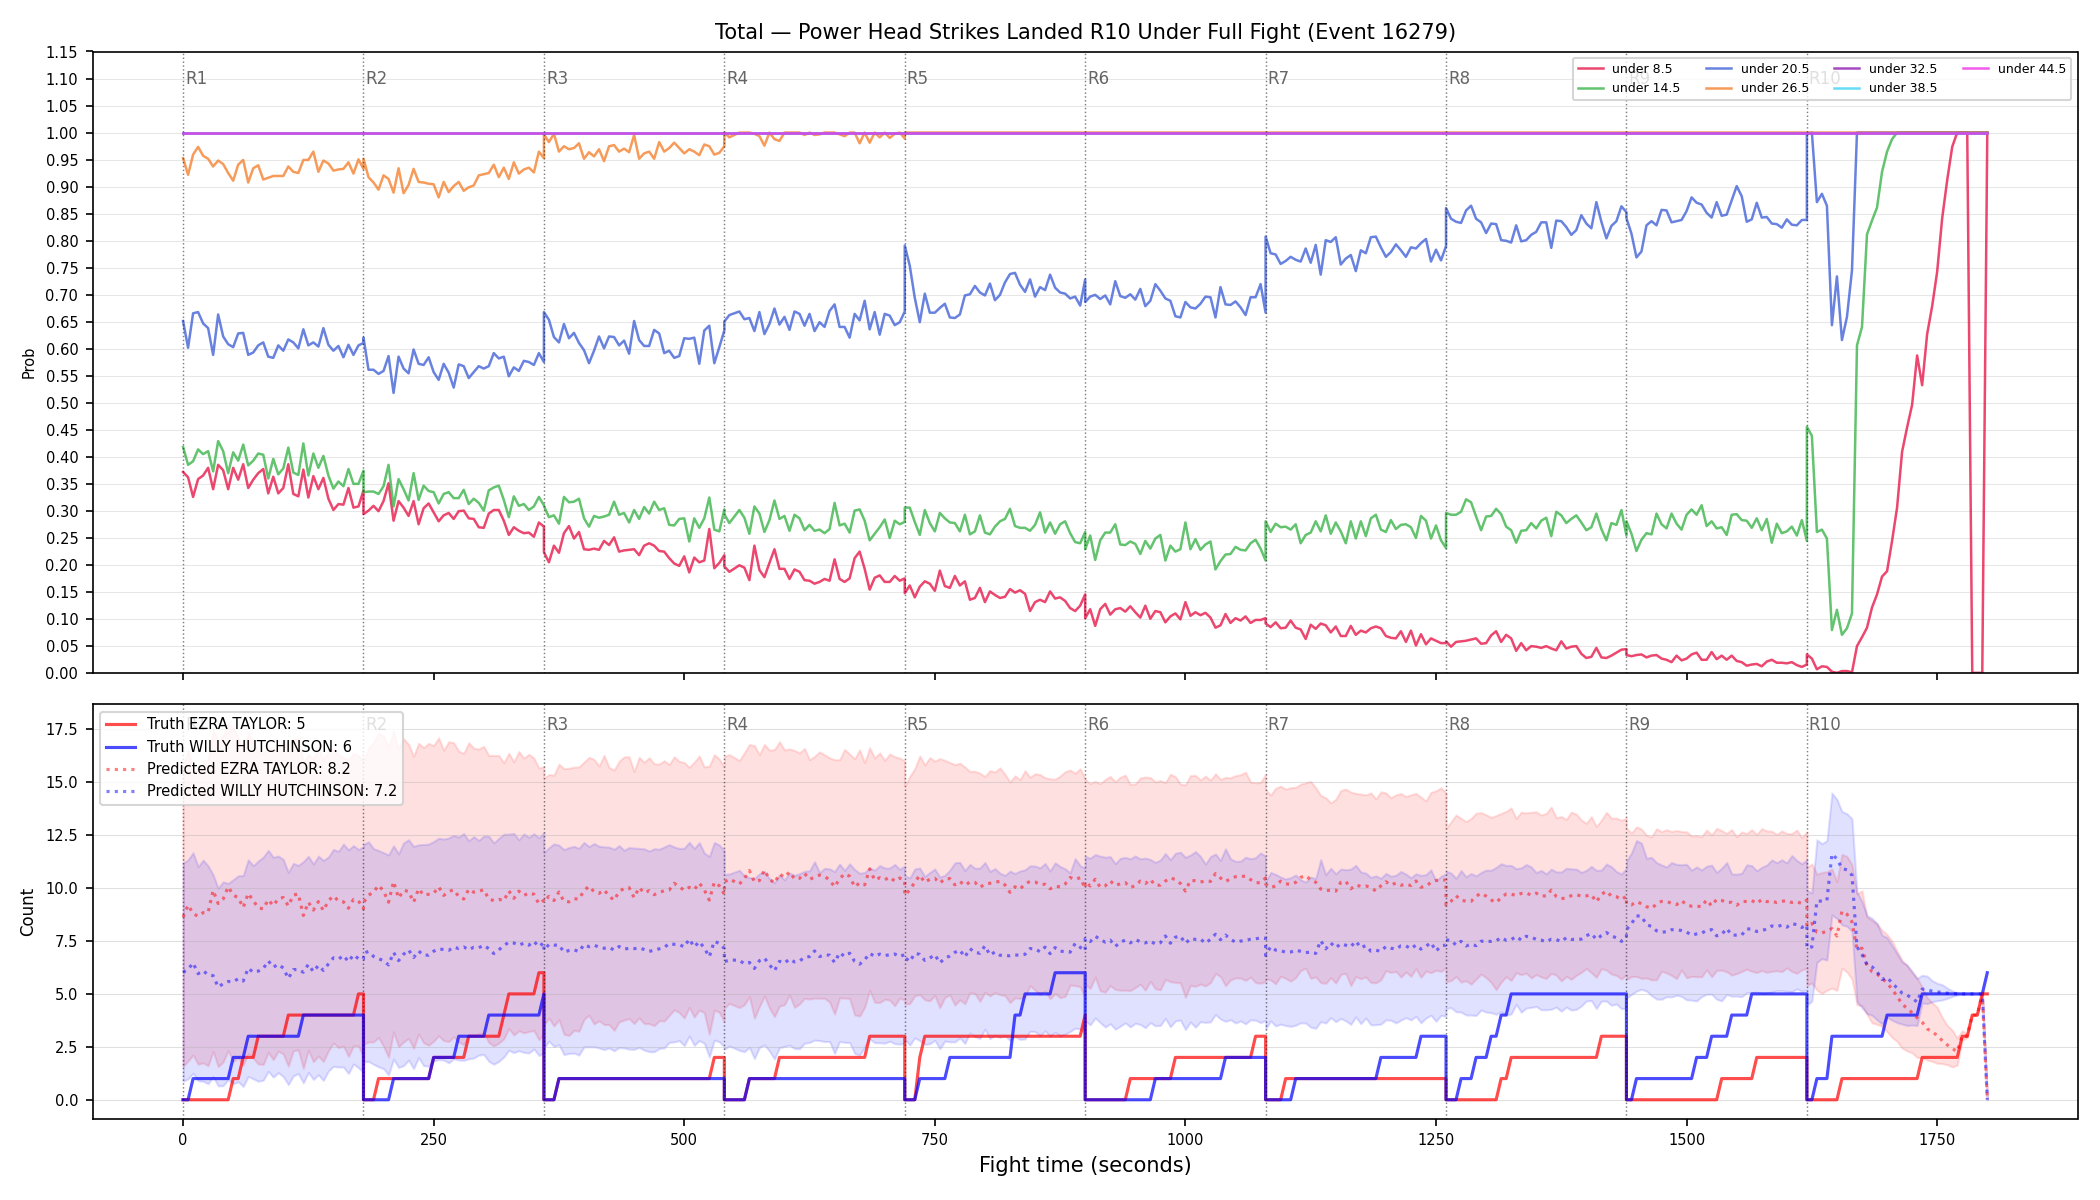Click the R7 round label in the count chart

tap(1278, 724)
